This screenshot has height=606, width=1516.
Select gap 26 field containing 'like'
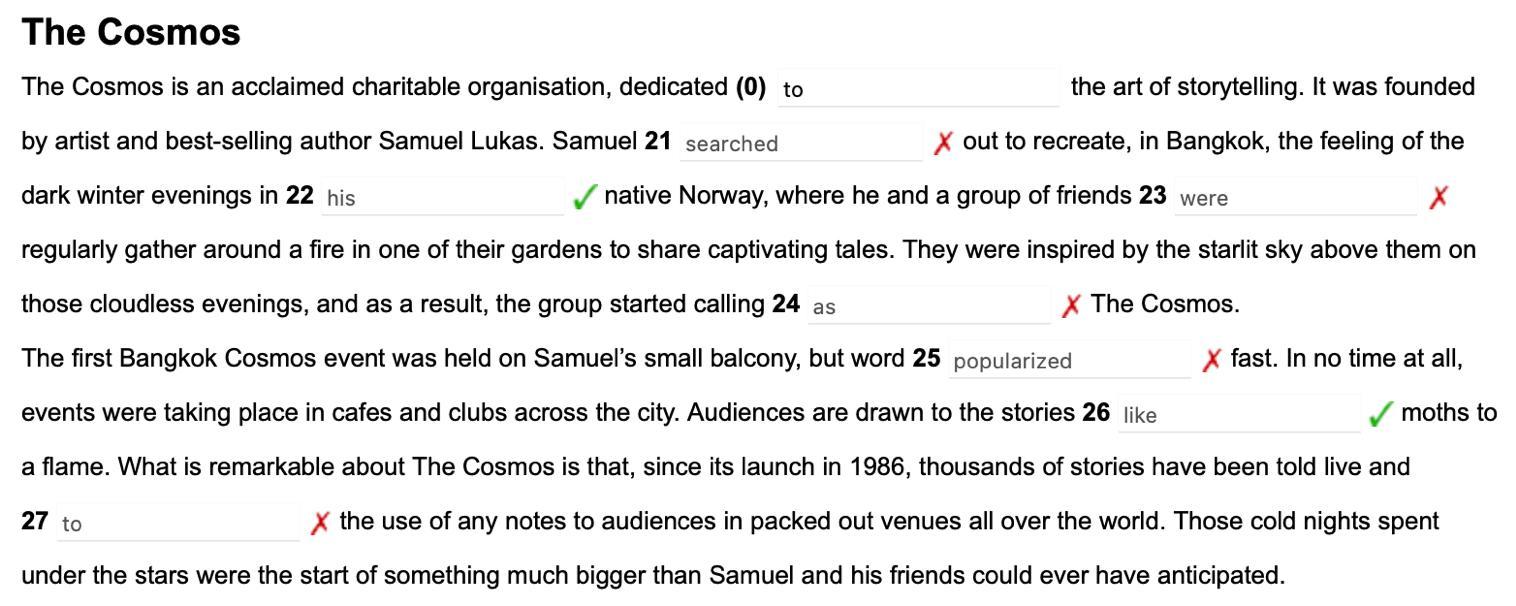1238,414
